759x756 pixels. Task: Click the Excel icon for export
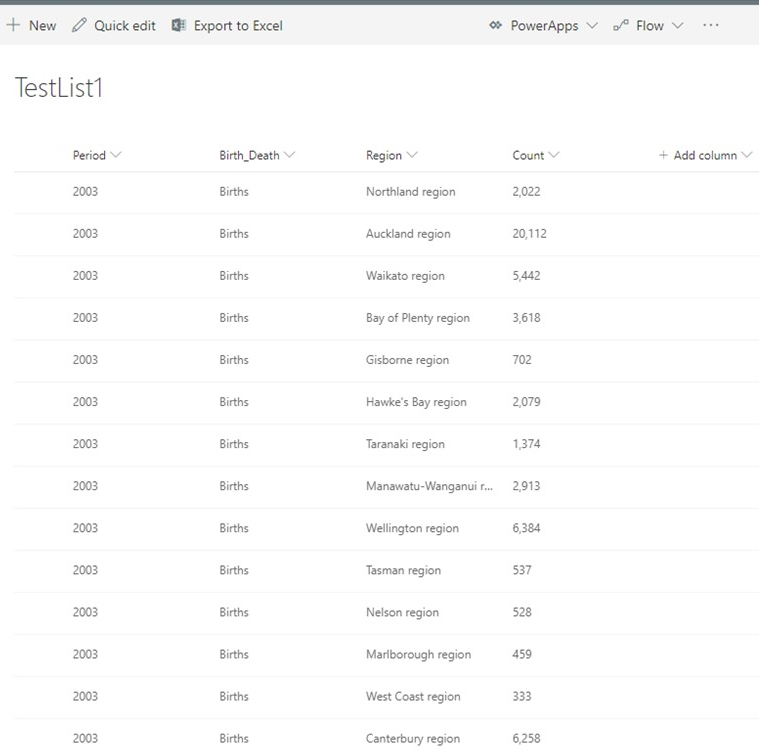click(179, 25)
